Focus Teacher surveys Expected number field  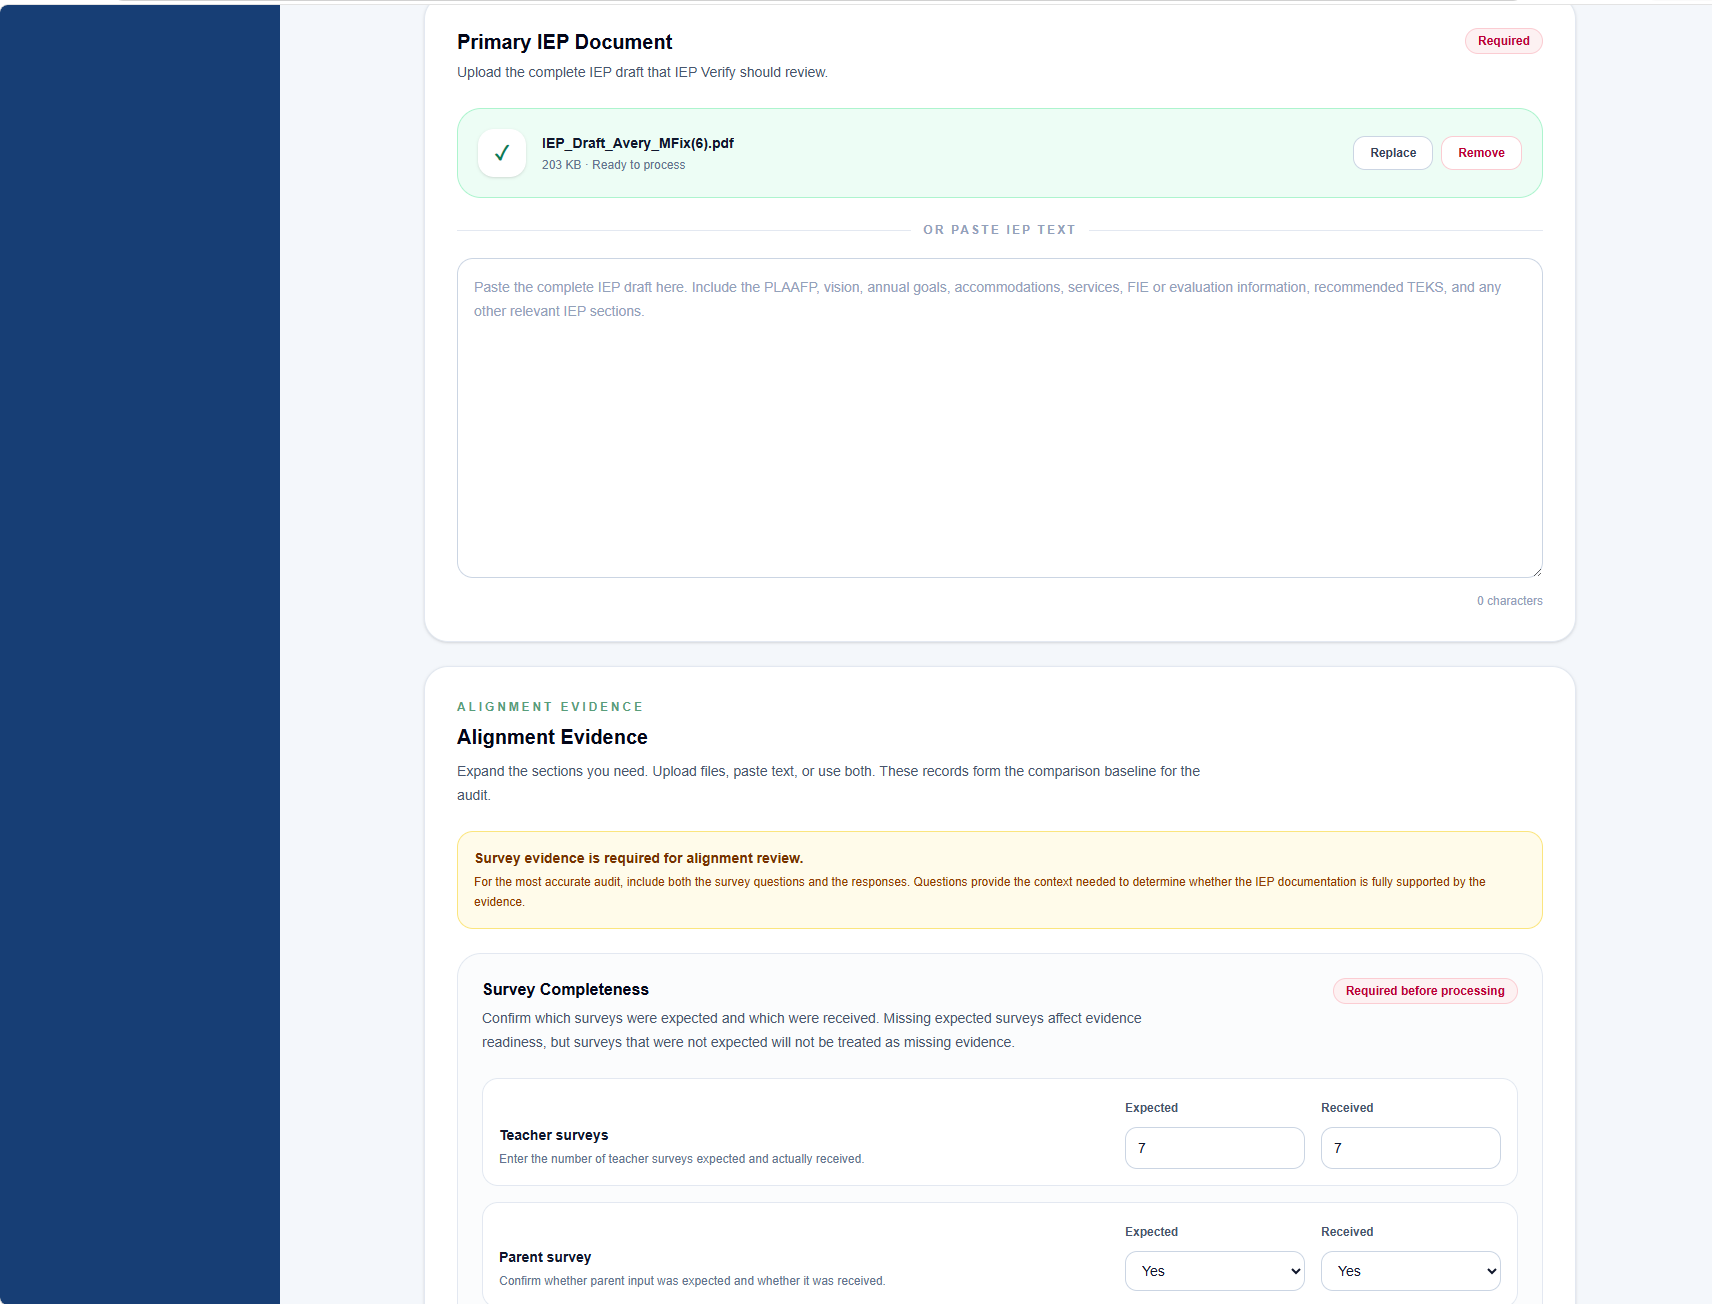pyautogui.click(x=1214, y=1148)
